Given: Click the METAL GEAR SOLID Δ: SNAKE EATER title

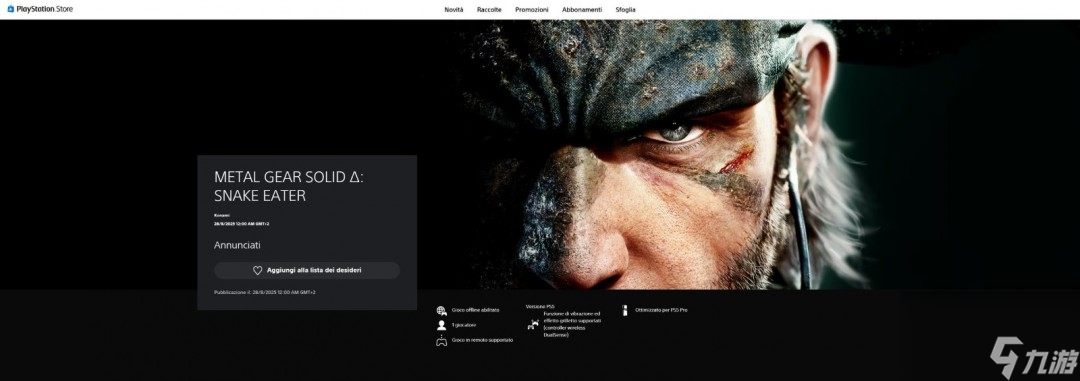Looking at the screenshot, I should tap(289, 186).
